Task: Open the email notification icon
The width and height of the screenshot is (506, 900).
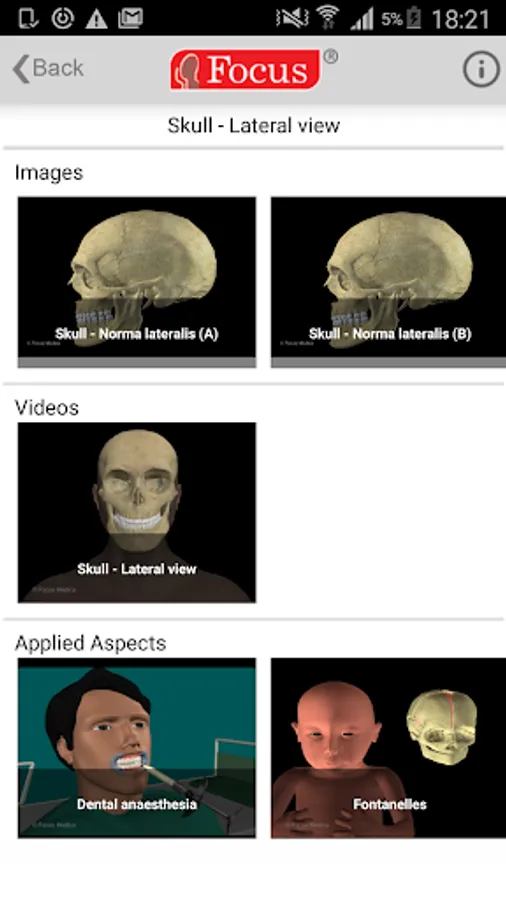Action: point(130,18)
